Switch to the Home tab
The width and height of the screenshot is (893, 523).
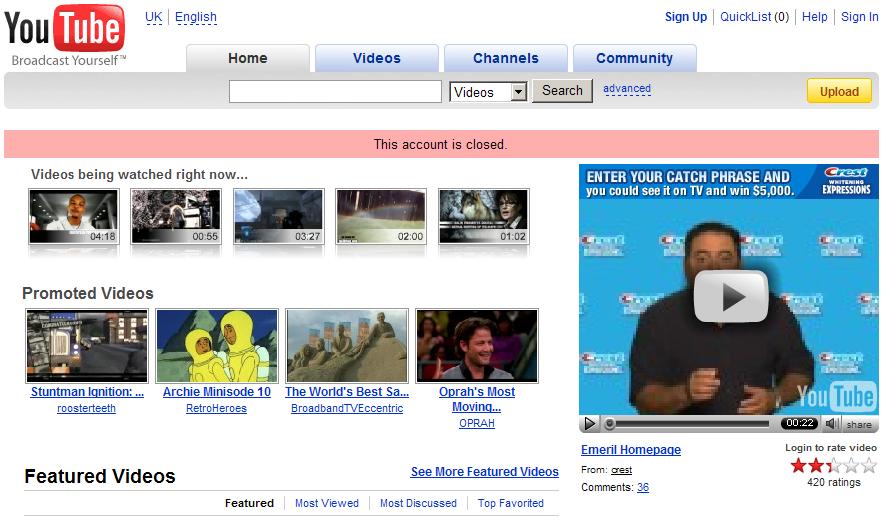[x=248, y=58]
